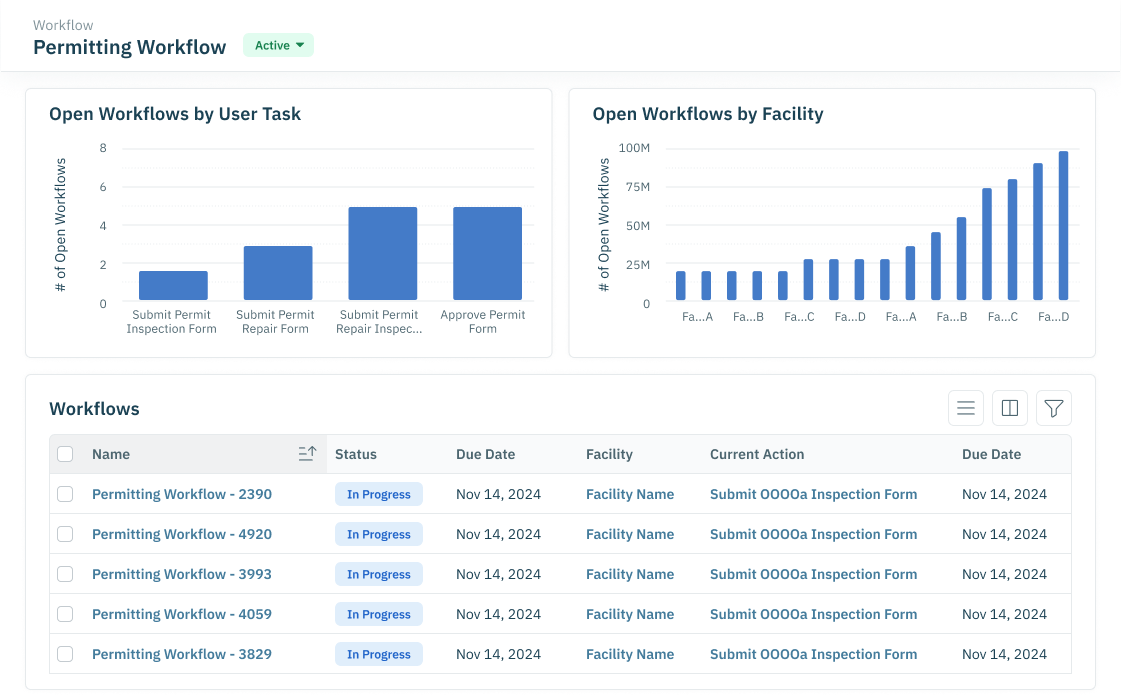Select the In Progress badge for workflow 3993
The height and width of the screenshot is (696, 1121).
379,574
